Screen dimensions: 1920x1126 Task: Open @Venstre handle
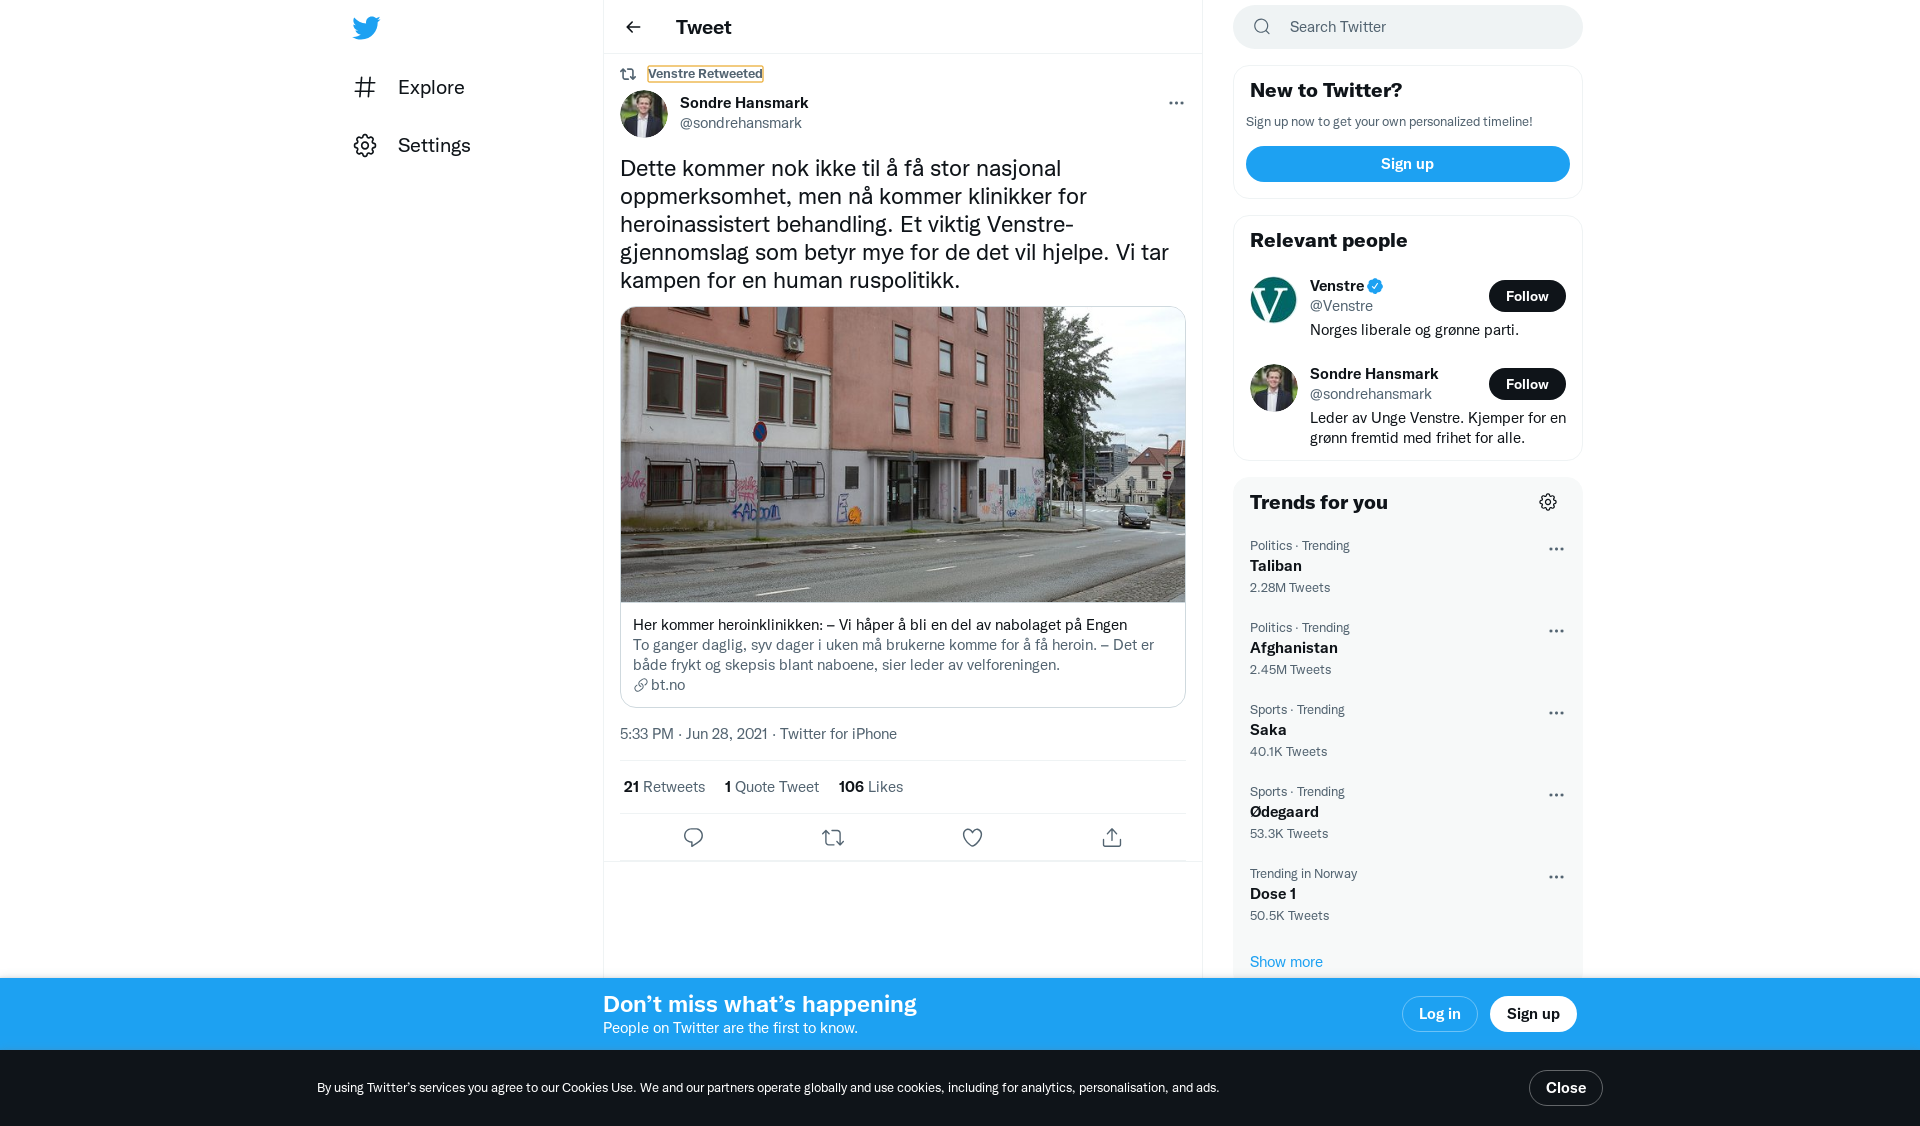pyautogui.click(x=1341, y=306)
